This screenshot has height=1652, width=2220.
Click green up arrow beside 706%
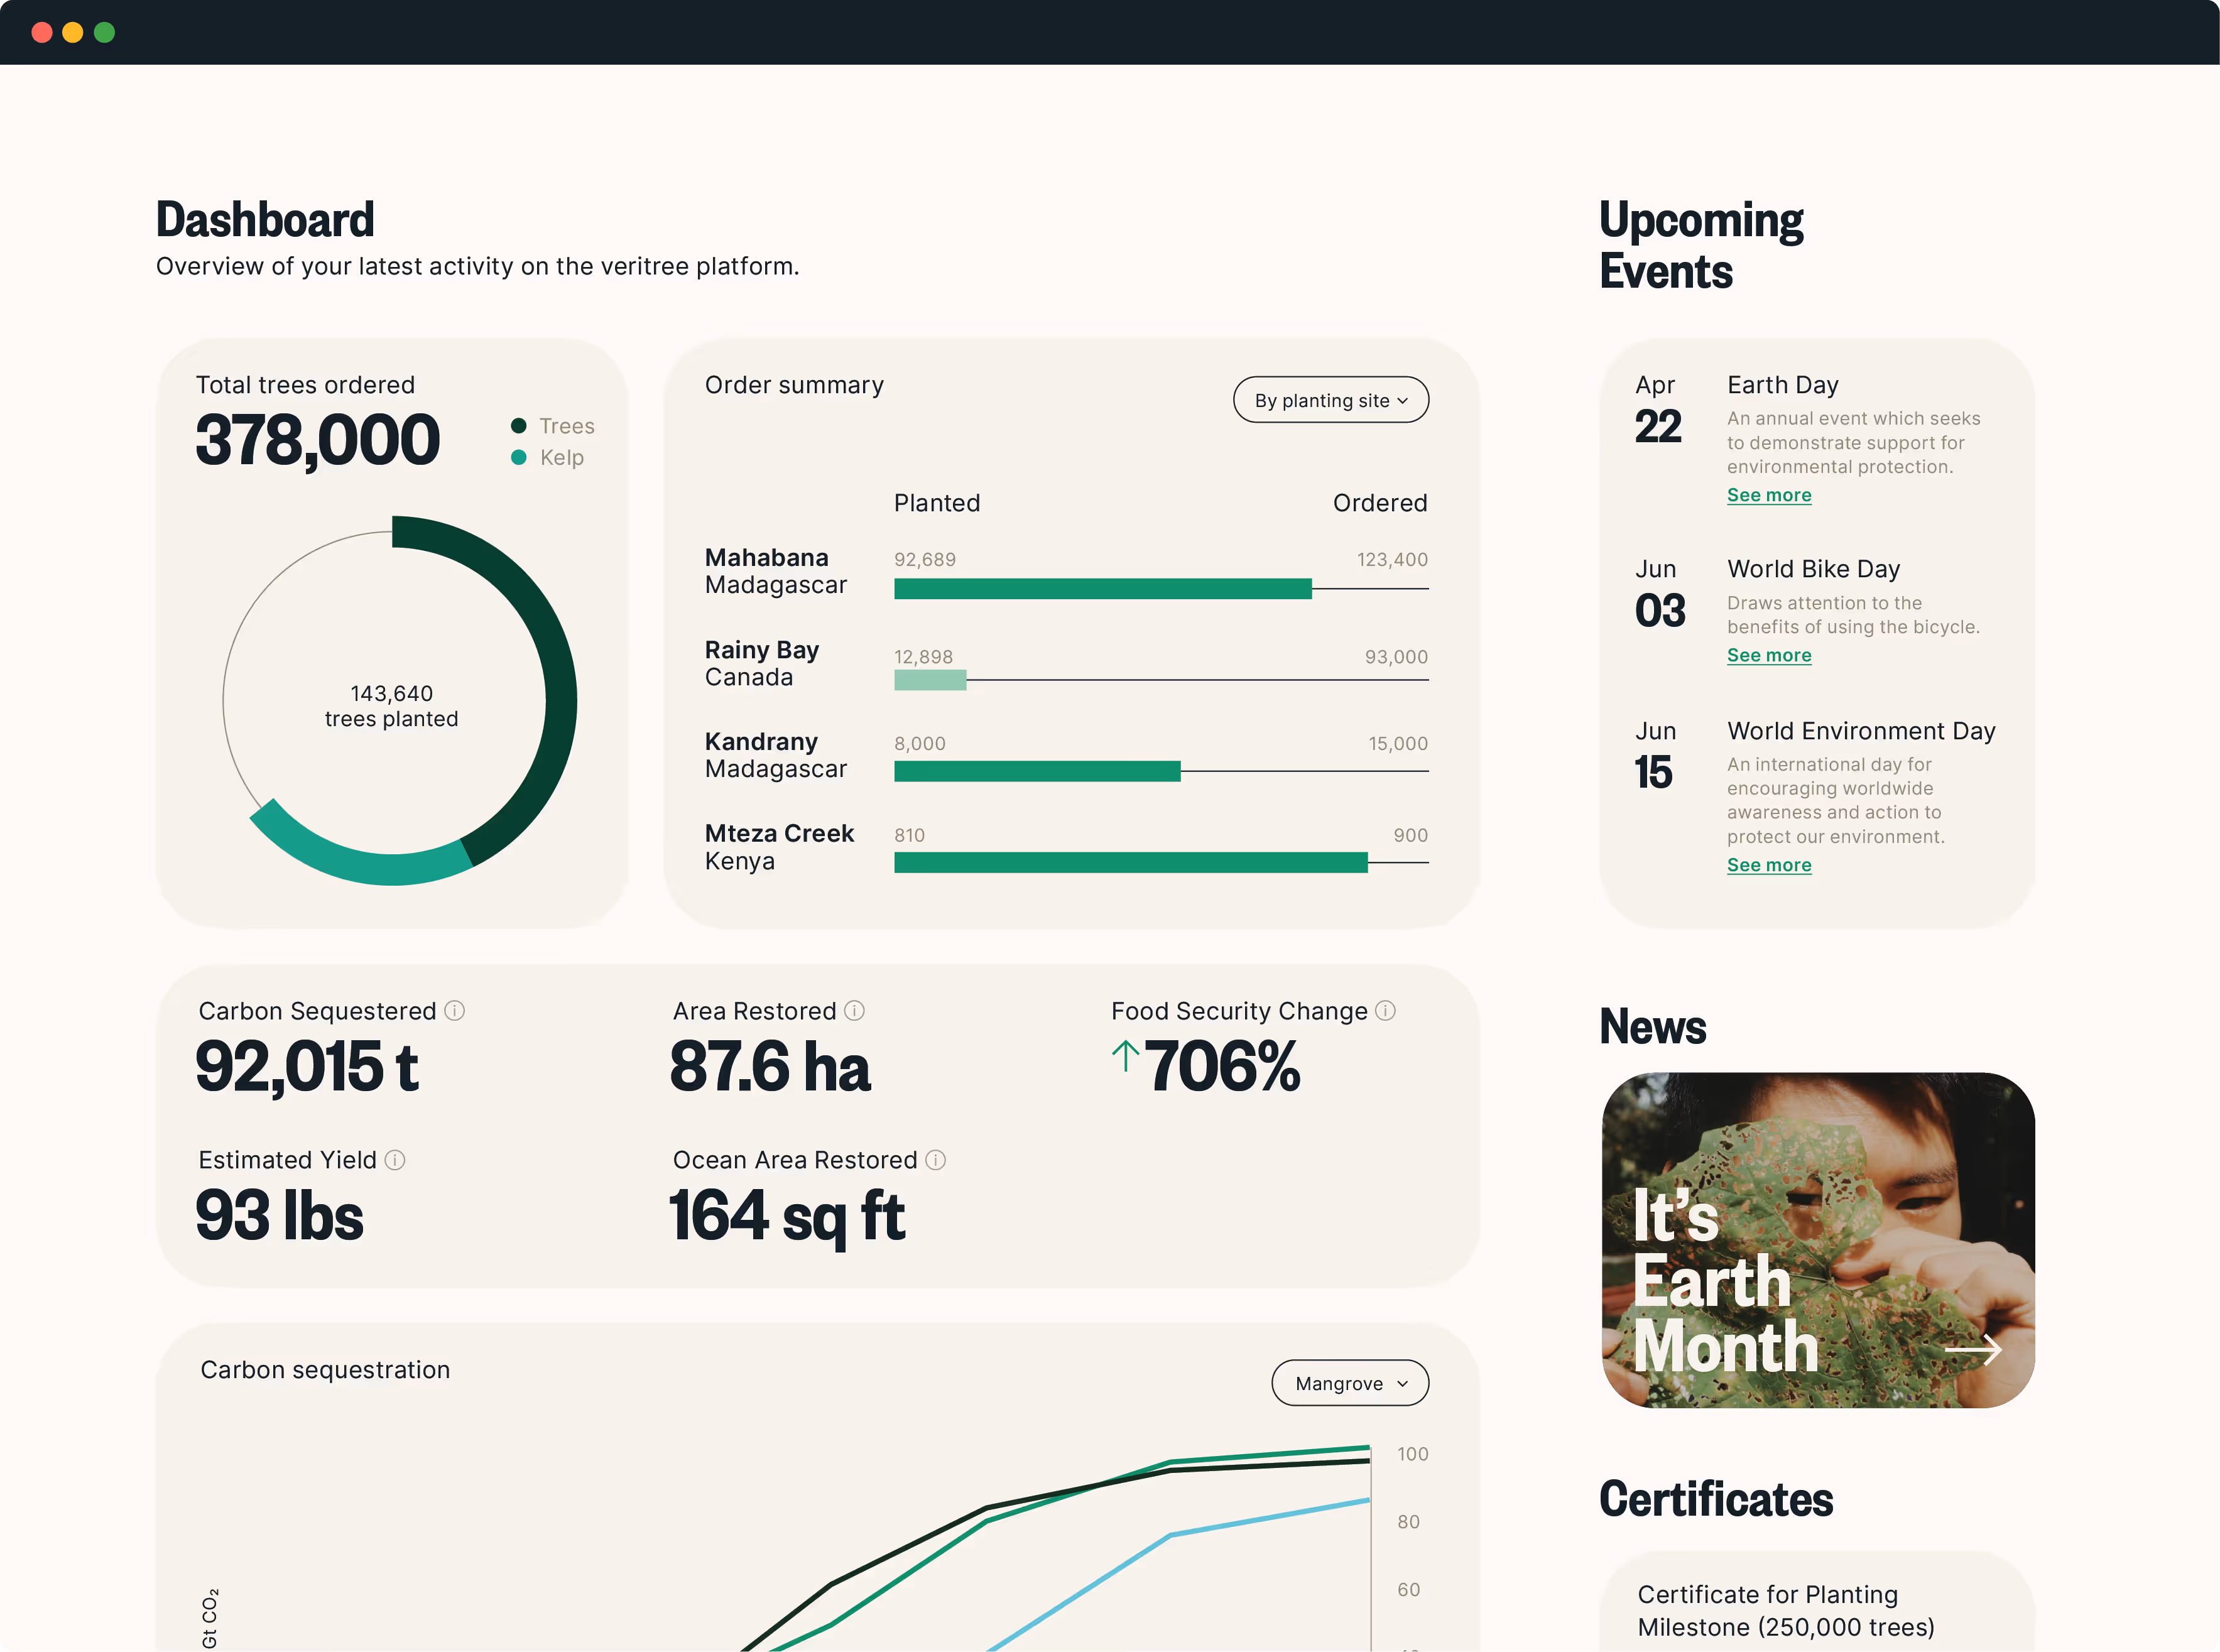(1125, 1056)
